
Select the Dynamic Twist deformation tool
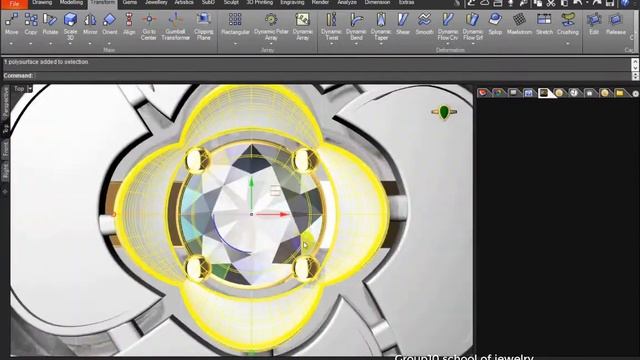331,26
